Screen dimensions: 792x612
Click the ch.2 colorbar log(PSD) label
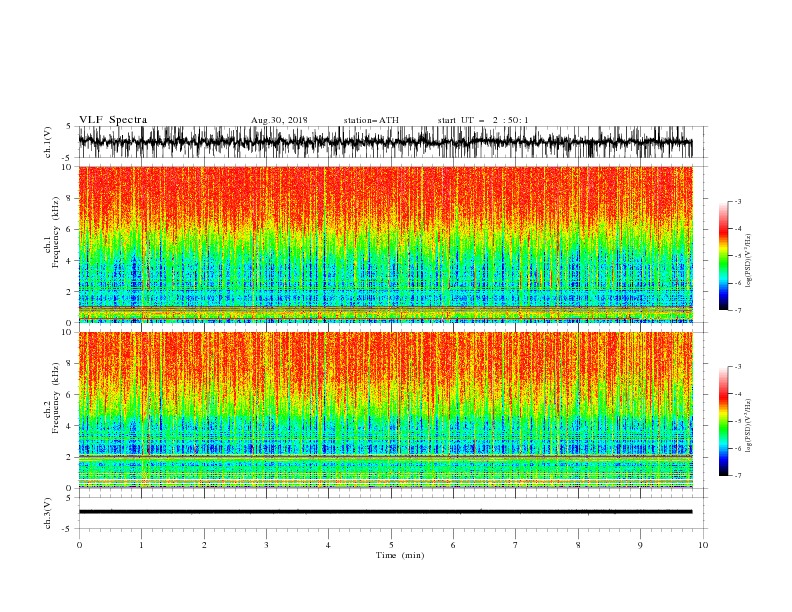point(748,425)
